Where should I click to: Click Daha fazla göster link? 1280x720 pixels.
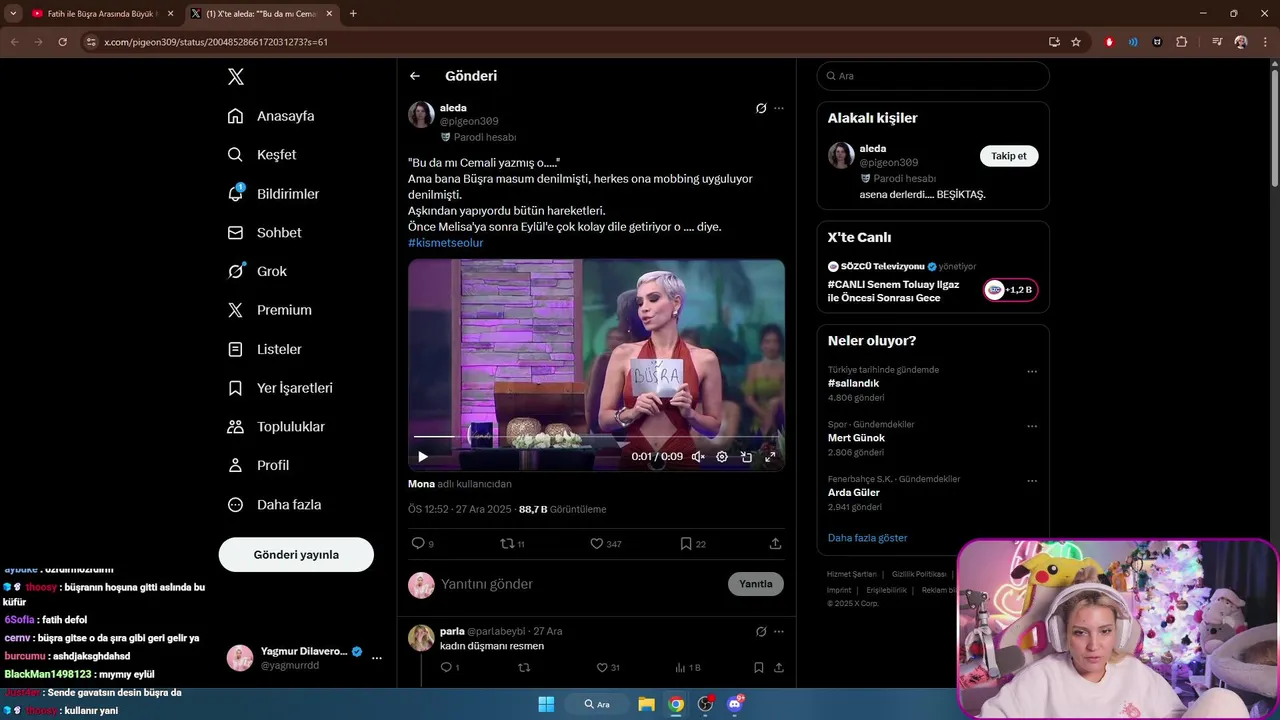coord(867,538)
